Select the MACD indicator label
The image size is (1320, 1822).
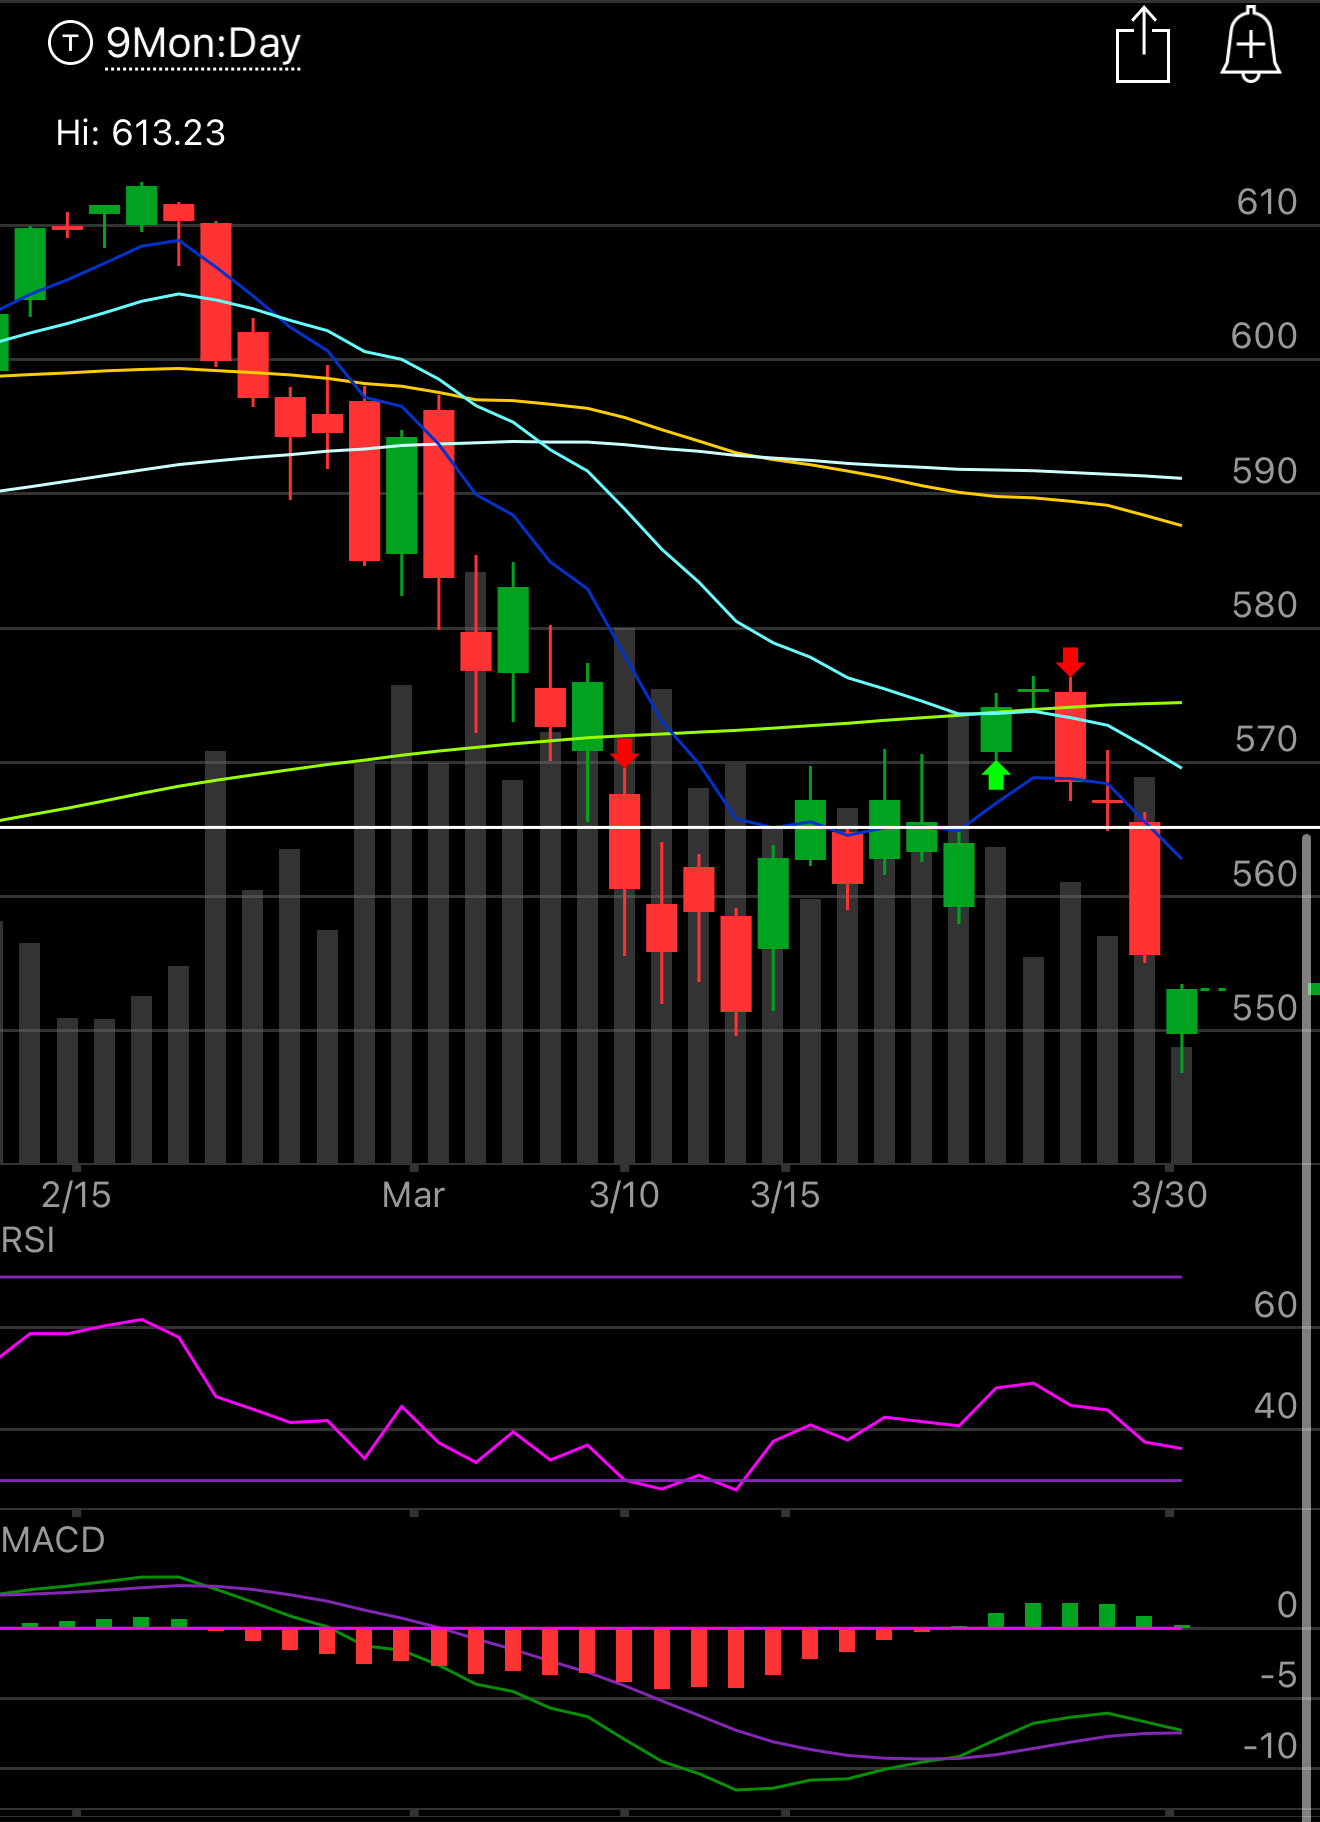[53, 1539]
